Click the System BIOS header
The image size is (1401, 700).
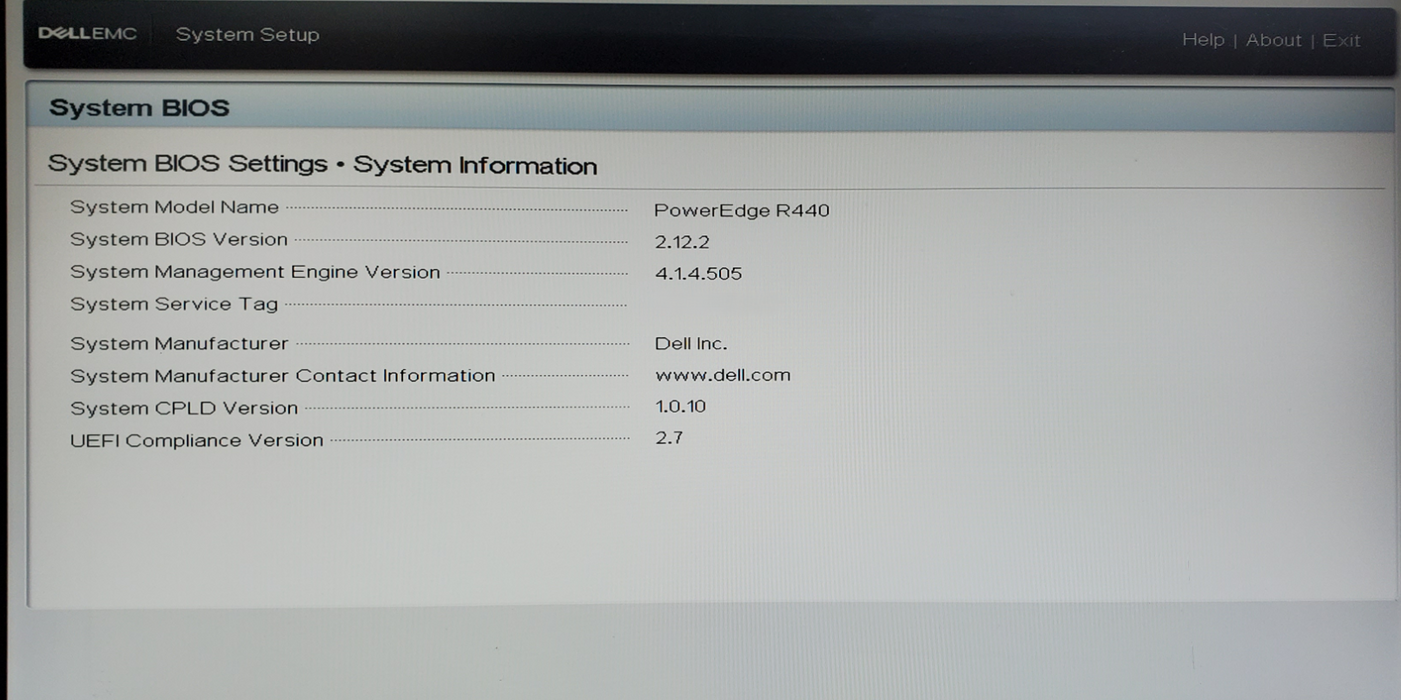coord(139,108)
